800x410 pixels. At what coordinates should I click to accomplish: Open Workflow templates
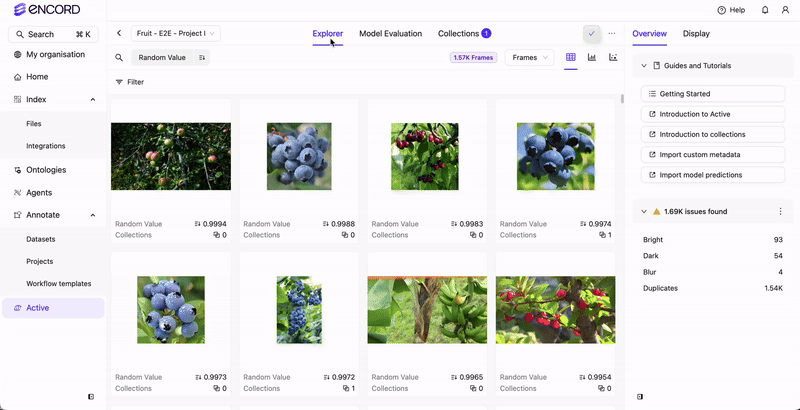coord(59,284)
